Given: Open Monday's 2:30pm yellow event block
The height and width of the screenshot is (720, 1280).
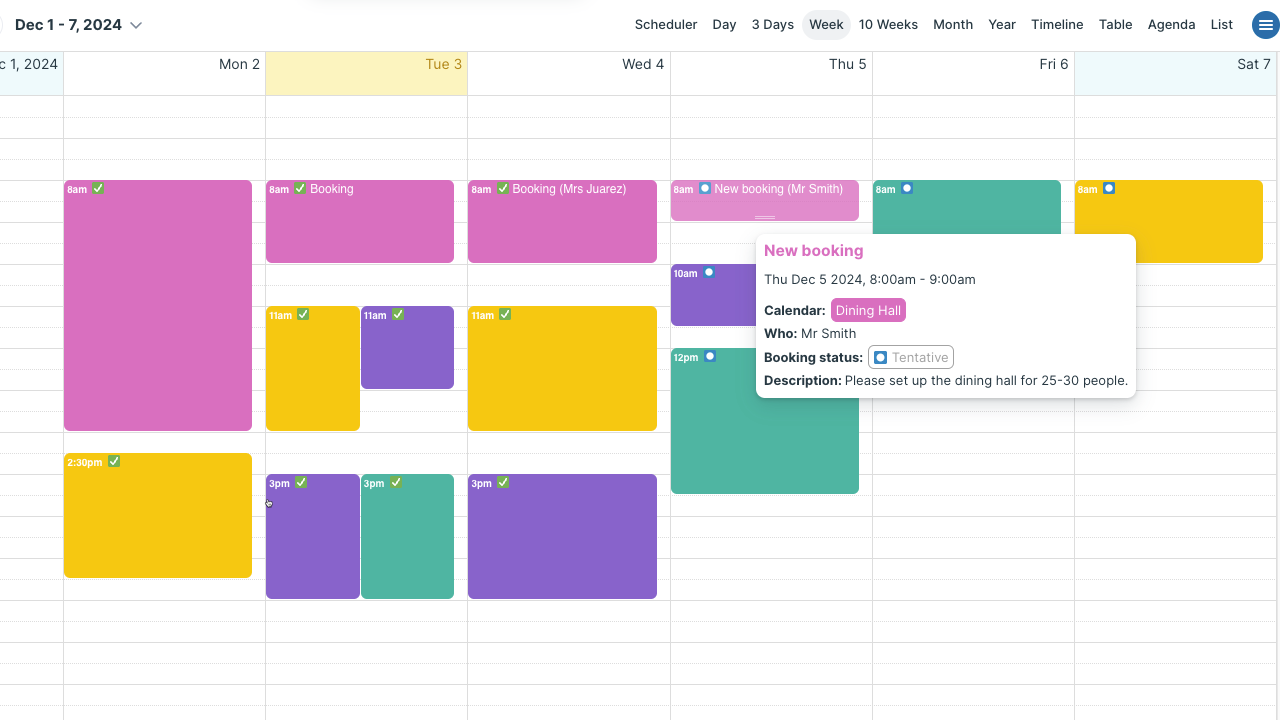Looking at the screenshot, I should pos(158,515).
